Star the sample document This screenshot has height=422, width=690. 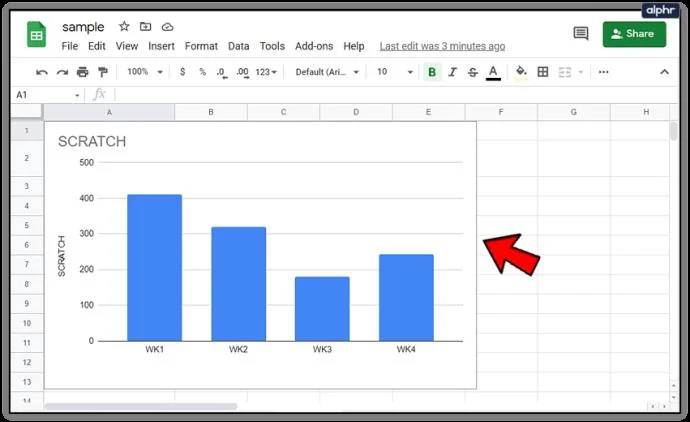tap(124, 26)
